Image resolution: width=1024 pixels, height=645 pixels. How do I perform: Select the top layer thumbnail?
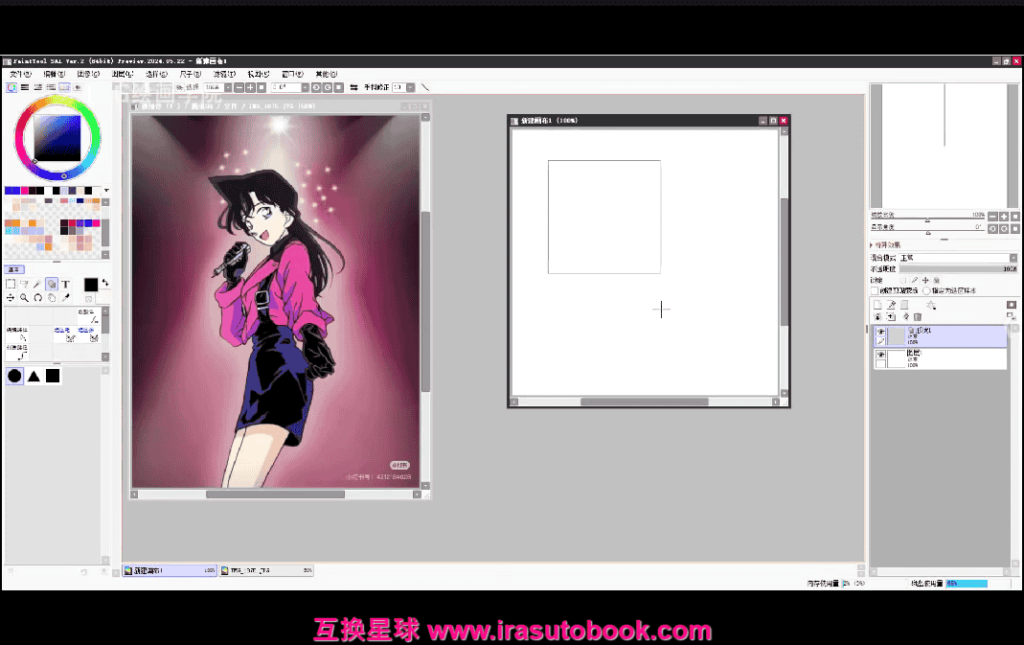pyautogui.click(x=895, y=336)
